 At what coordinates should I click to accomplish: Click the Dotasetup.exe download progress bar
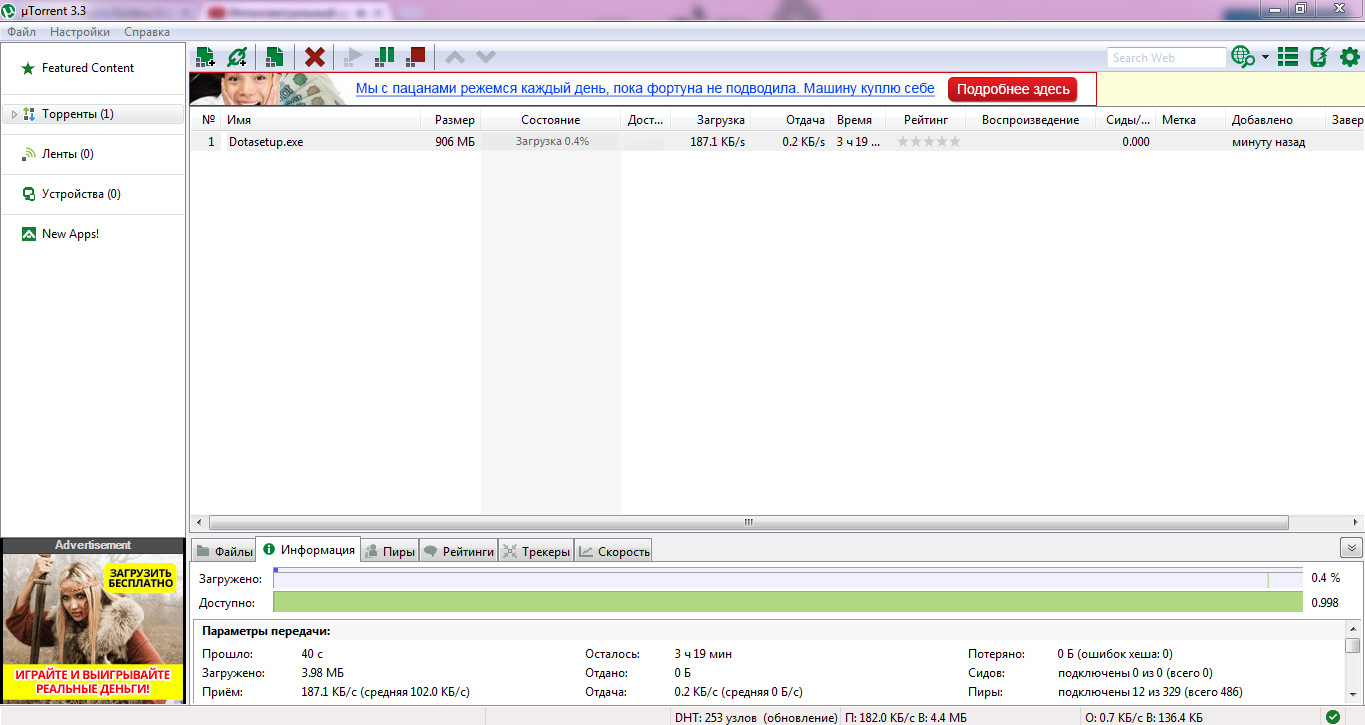click(551, 142)
